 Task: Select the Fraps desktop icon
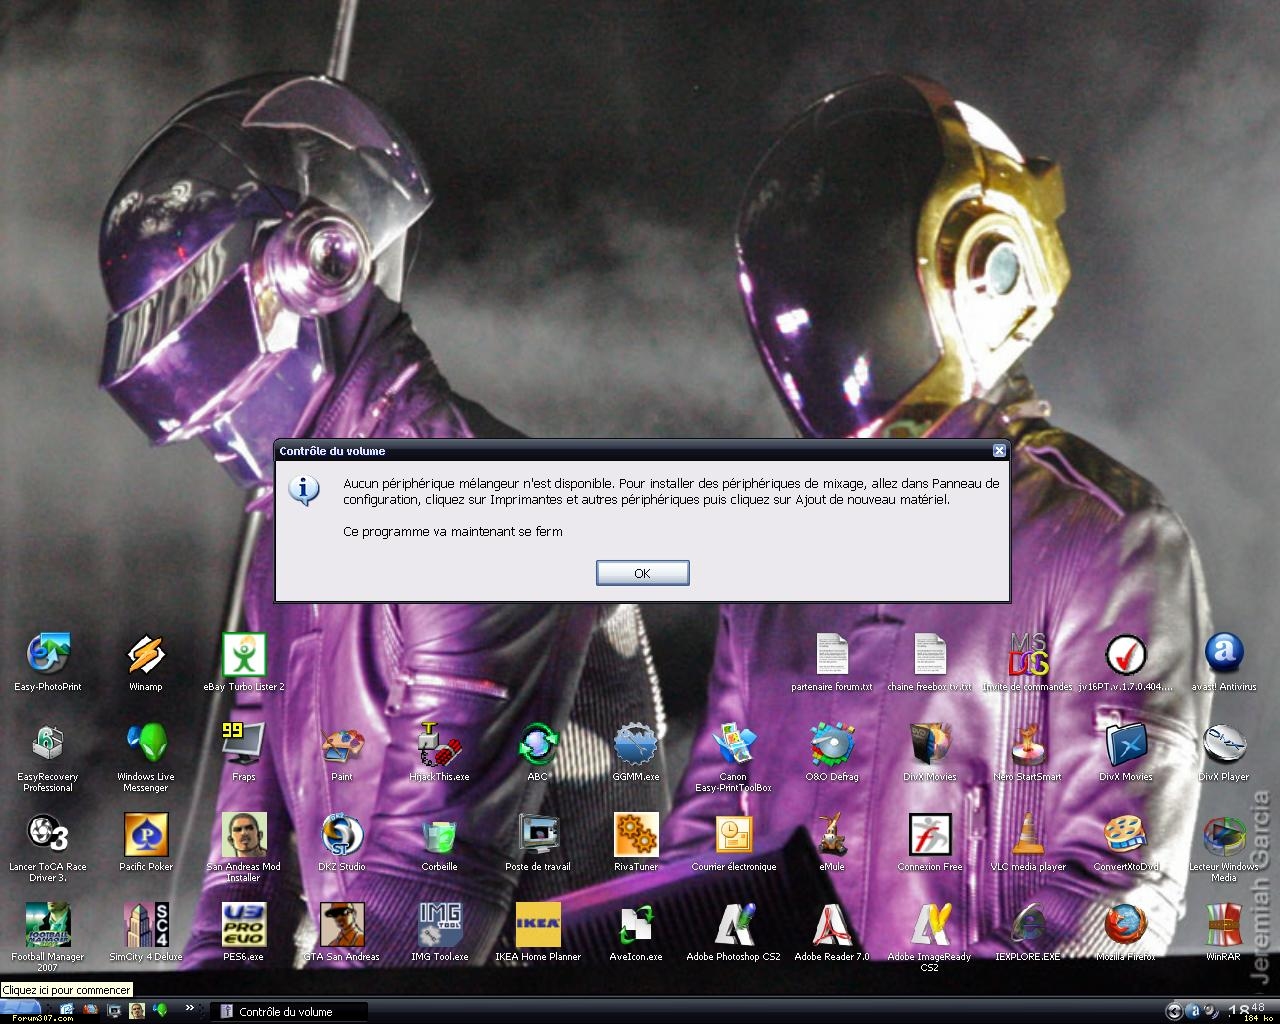coord(244,752)
